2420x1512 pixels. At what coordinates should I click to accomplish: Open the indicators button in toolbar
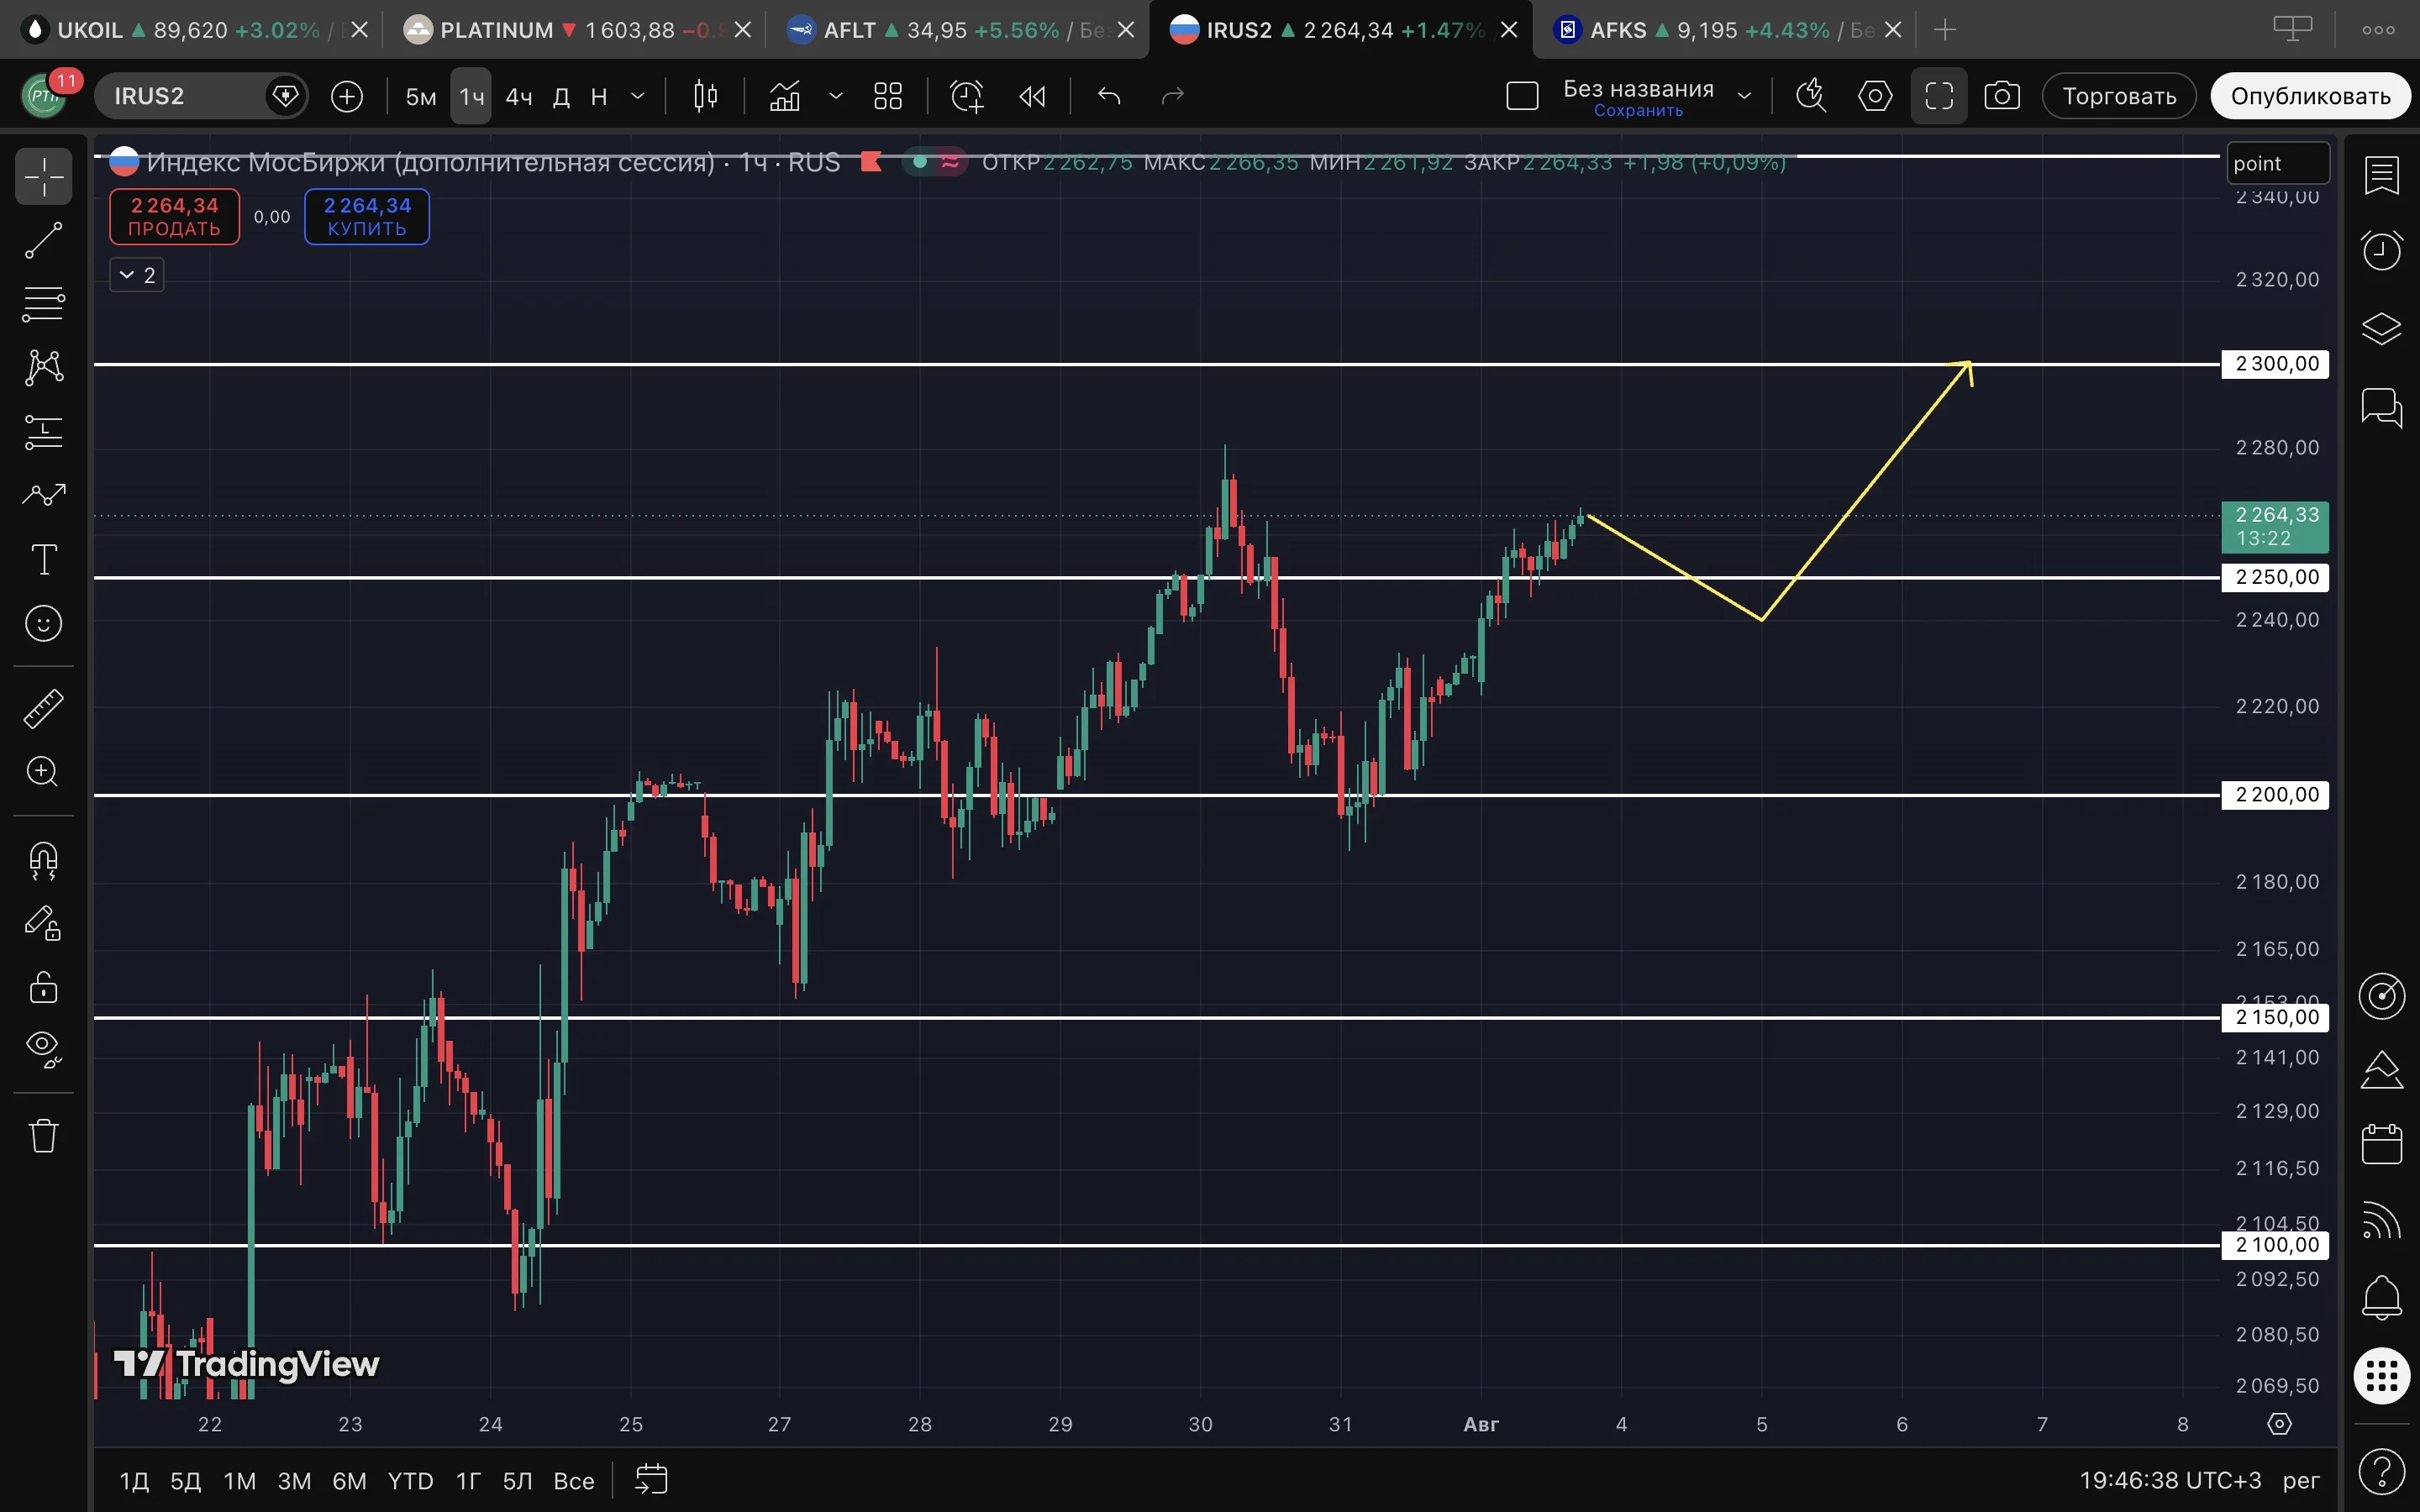785,96
